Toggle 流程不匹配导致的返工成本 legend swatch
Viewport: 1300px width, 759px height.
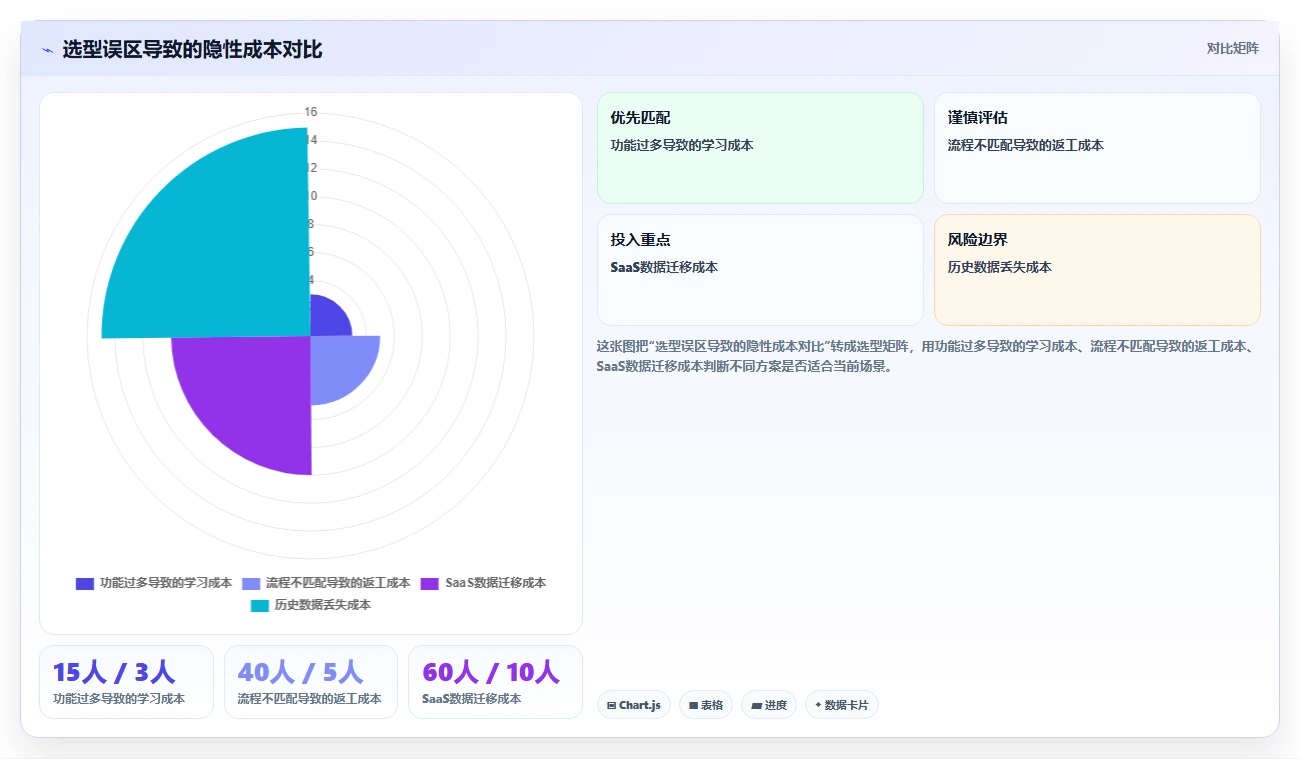(251, 583)
